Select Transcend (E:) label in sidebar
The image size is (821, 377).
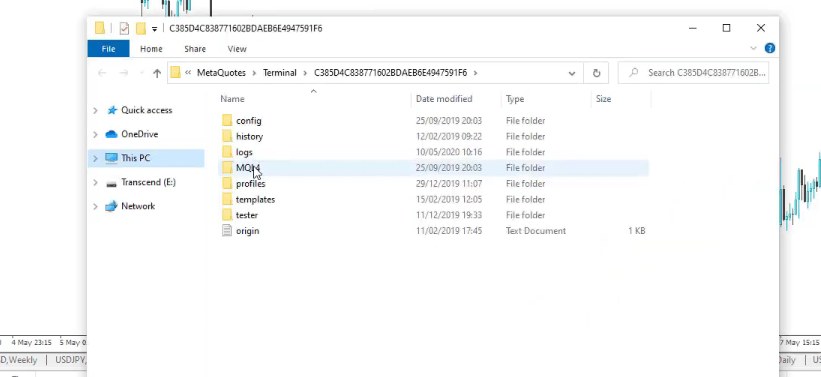pyautogui.click(x=148, y=182)
